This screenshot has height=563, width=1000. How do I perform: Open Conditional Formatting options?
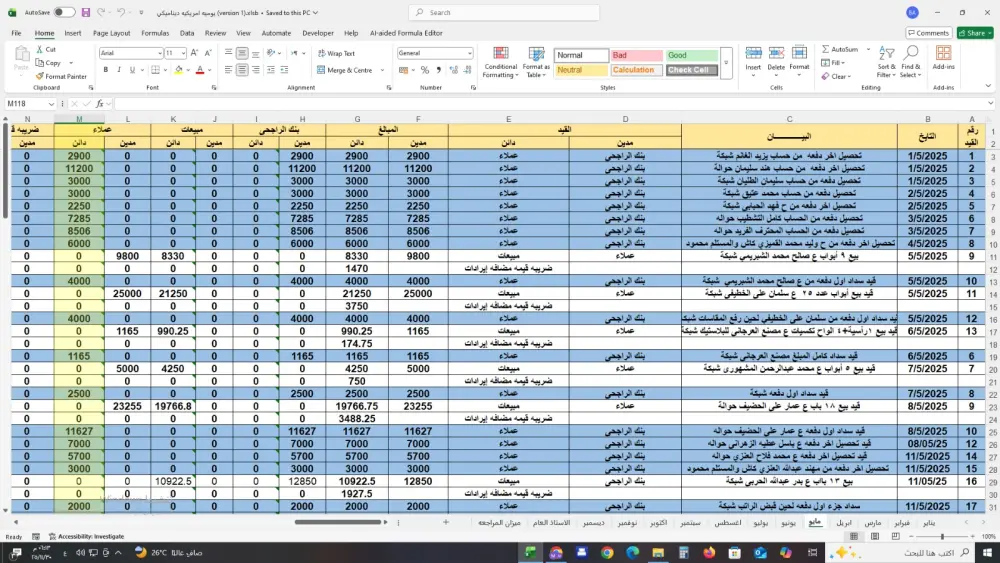[x=501, y=62]
